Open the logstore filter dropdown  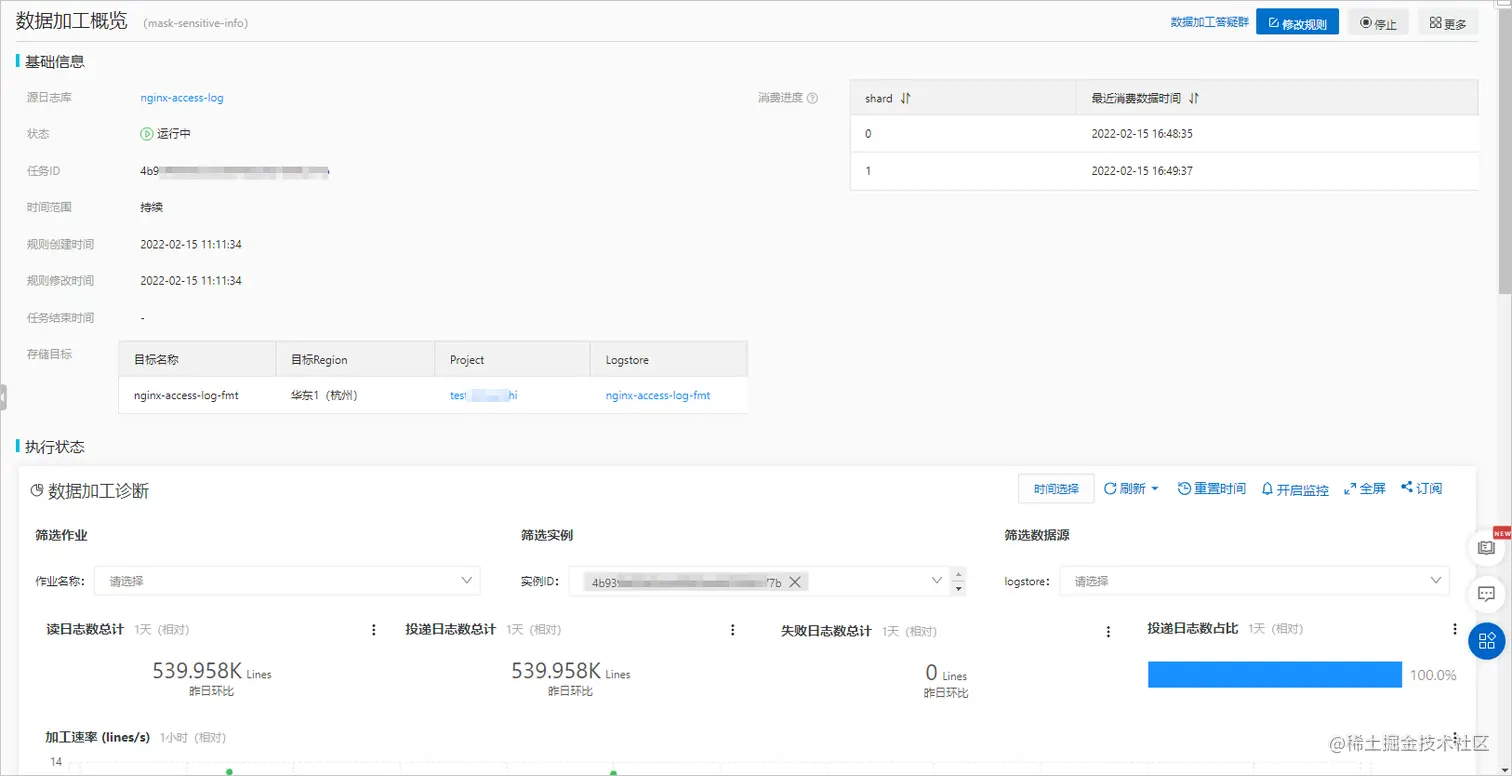1254,581
